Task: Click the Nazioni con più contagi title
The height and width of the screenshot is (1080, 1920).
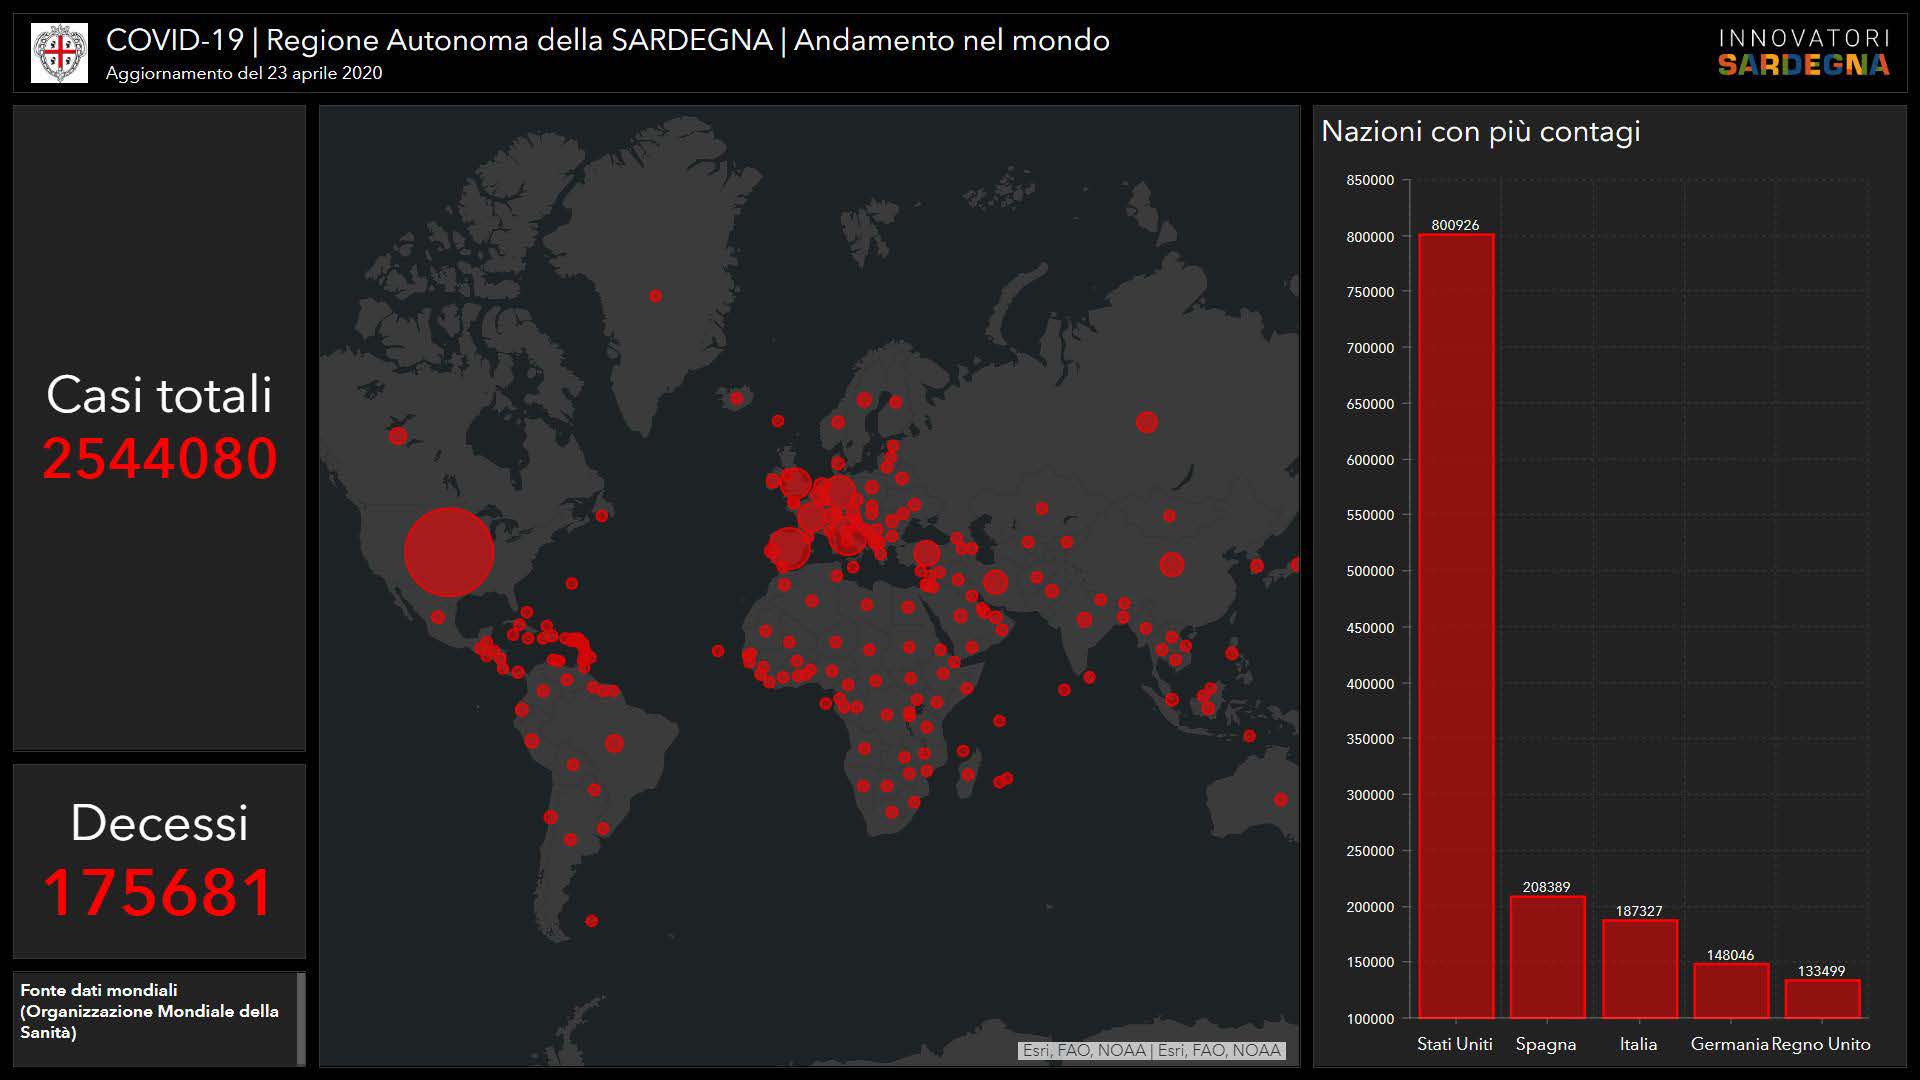Action: point(1480,131)
